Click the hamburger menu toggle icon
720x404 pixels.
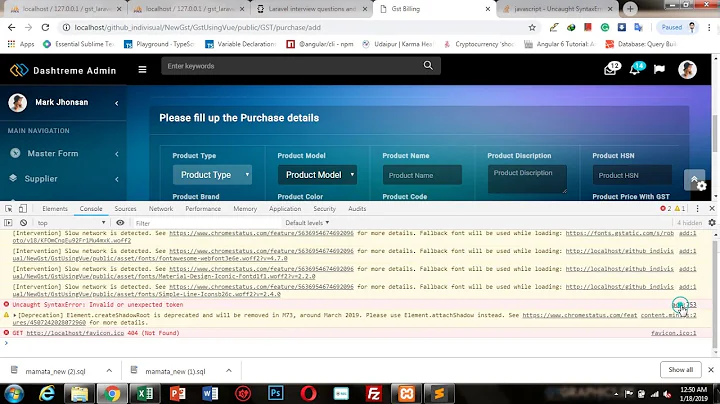(x=143, y=69)
